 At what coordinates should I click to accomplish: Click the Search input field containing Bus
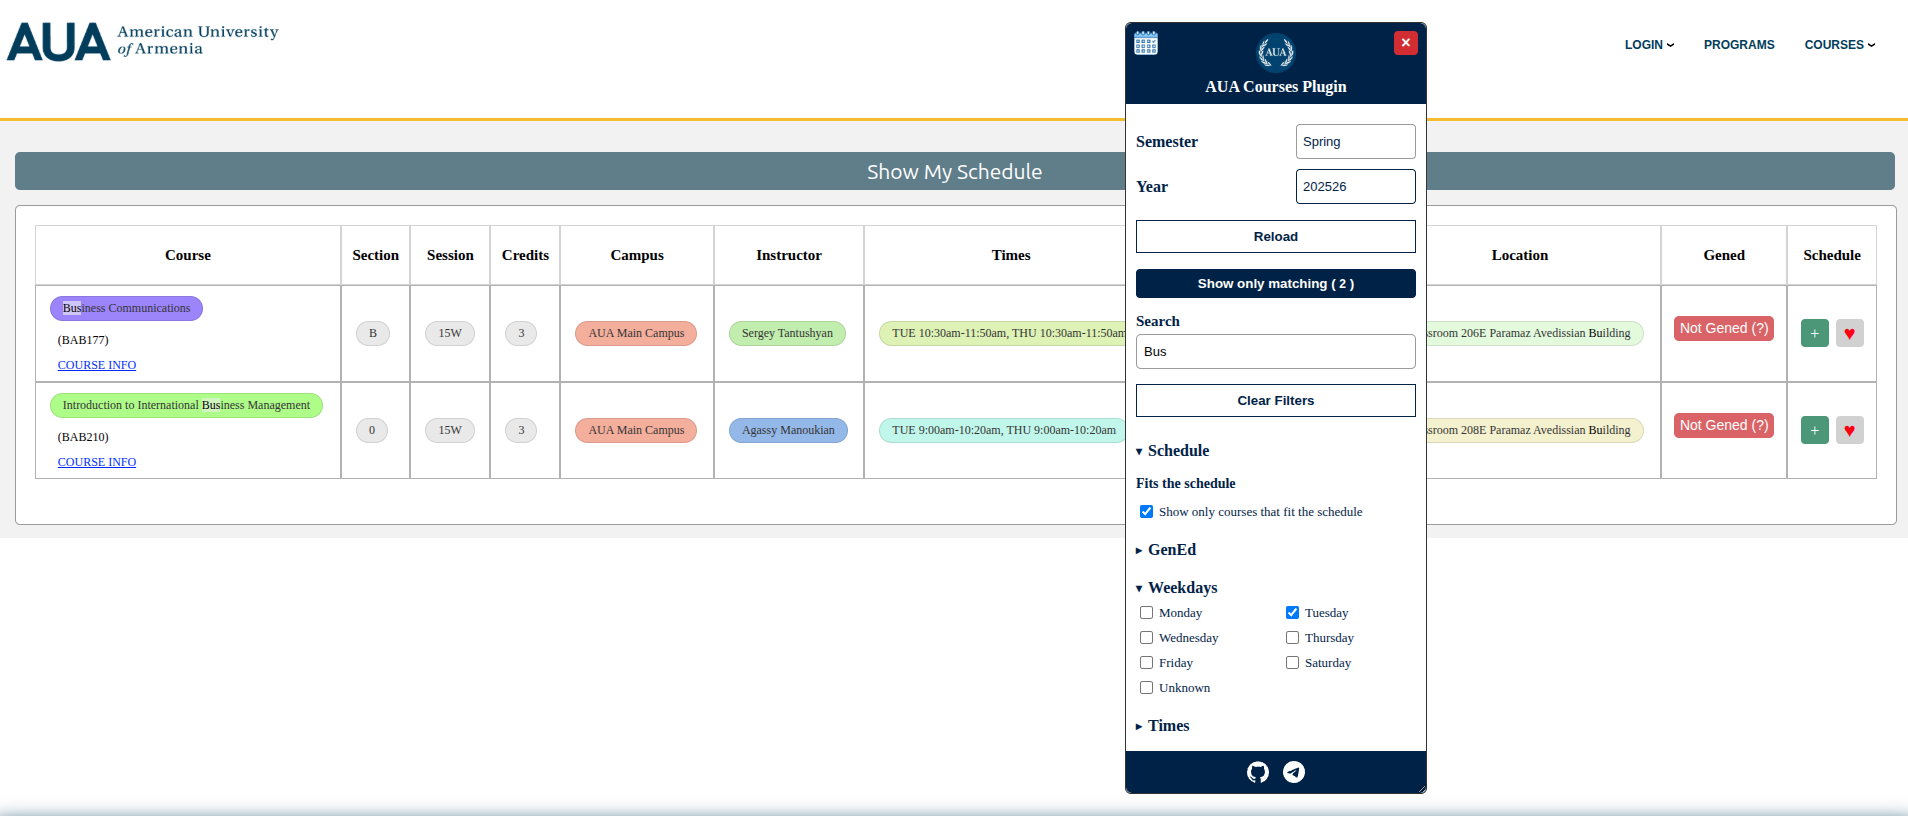coord(1275,352)
